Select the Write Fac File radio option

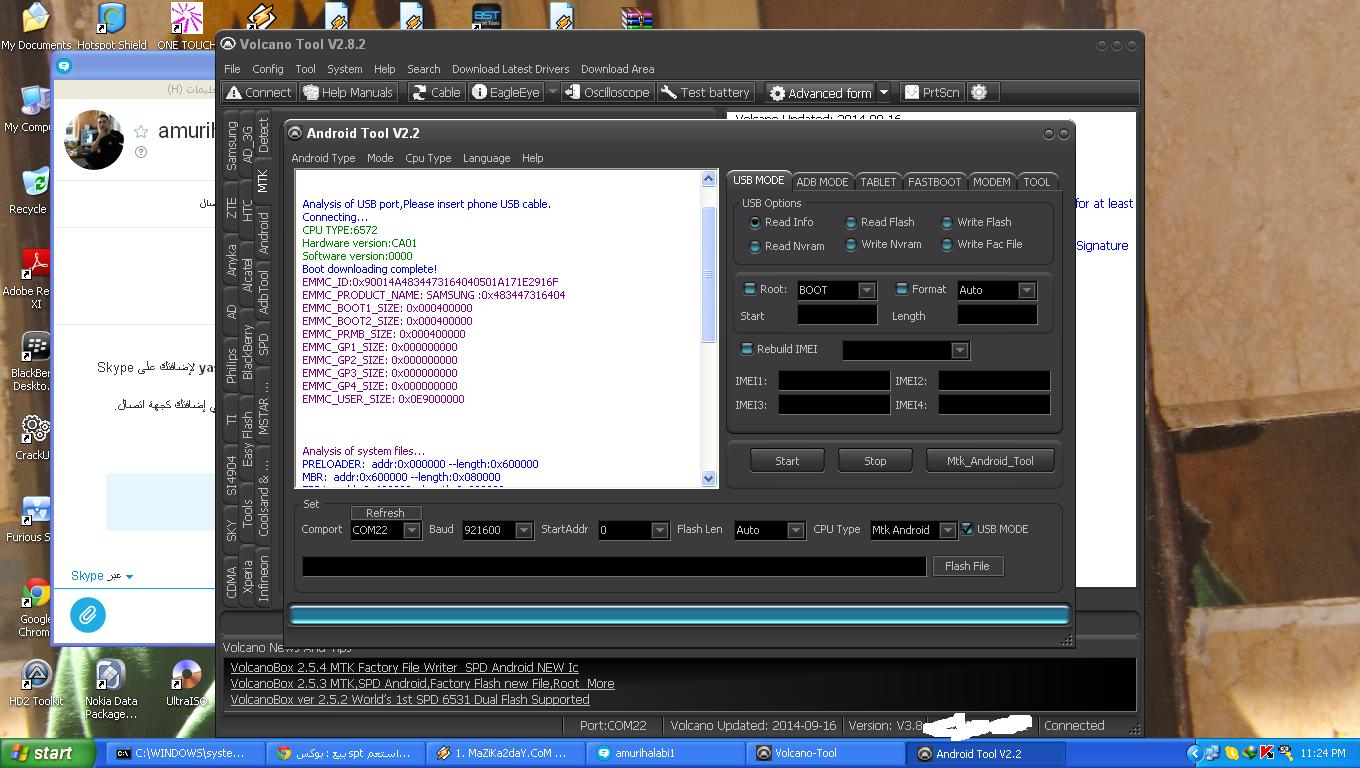(981, 244)
